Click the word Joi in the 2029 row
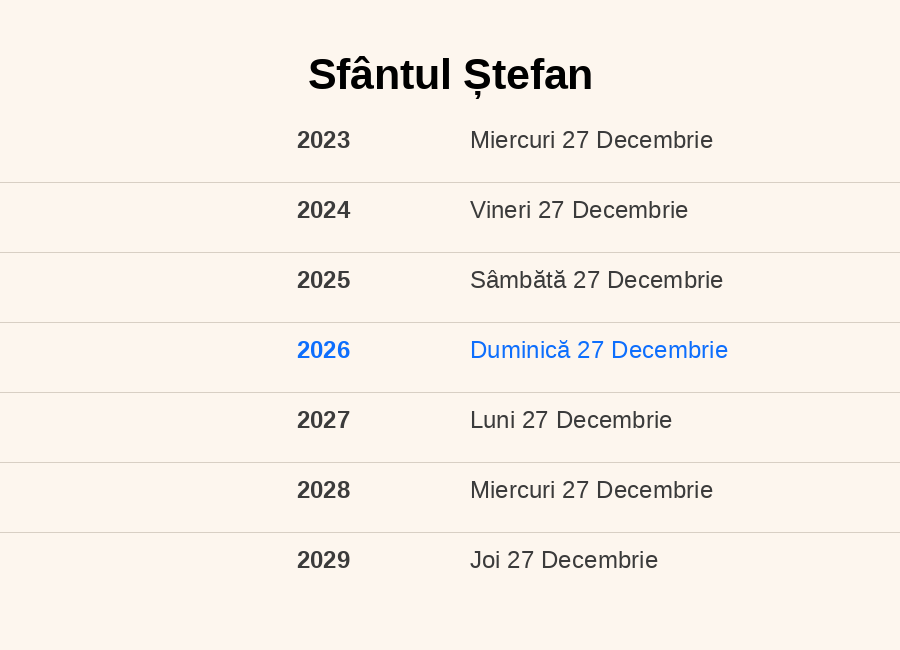The width and height of the screenshot is (900, 650). tap(485, 560)
